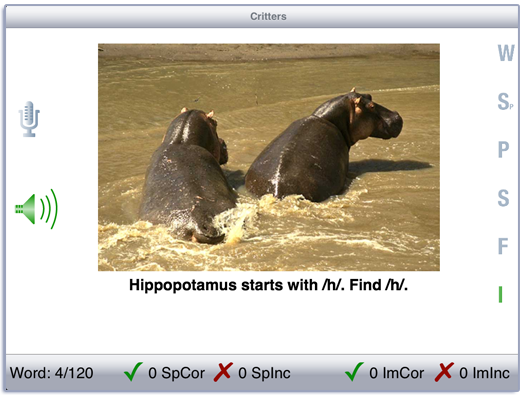Click the 'Word: 4/120' counter

point(51,373)
